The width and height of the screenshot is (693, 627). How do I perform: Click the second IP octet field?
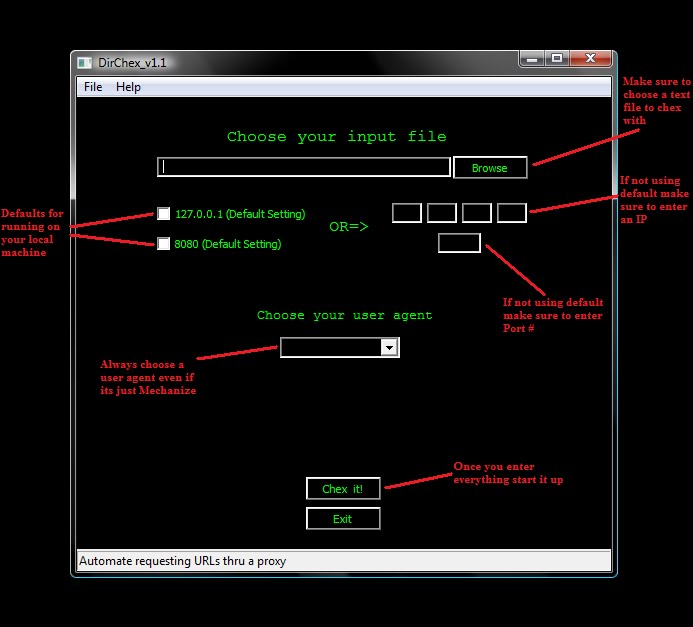point(442,213)
